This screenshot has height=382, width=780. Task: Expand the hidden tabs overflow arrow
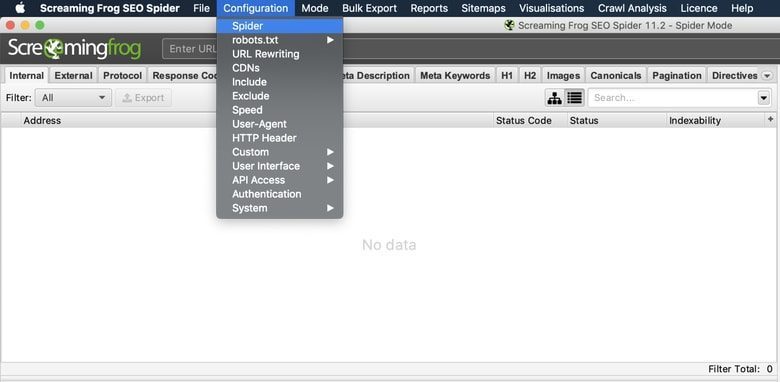tap(767, 76)
